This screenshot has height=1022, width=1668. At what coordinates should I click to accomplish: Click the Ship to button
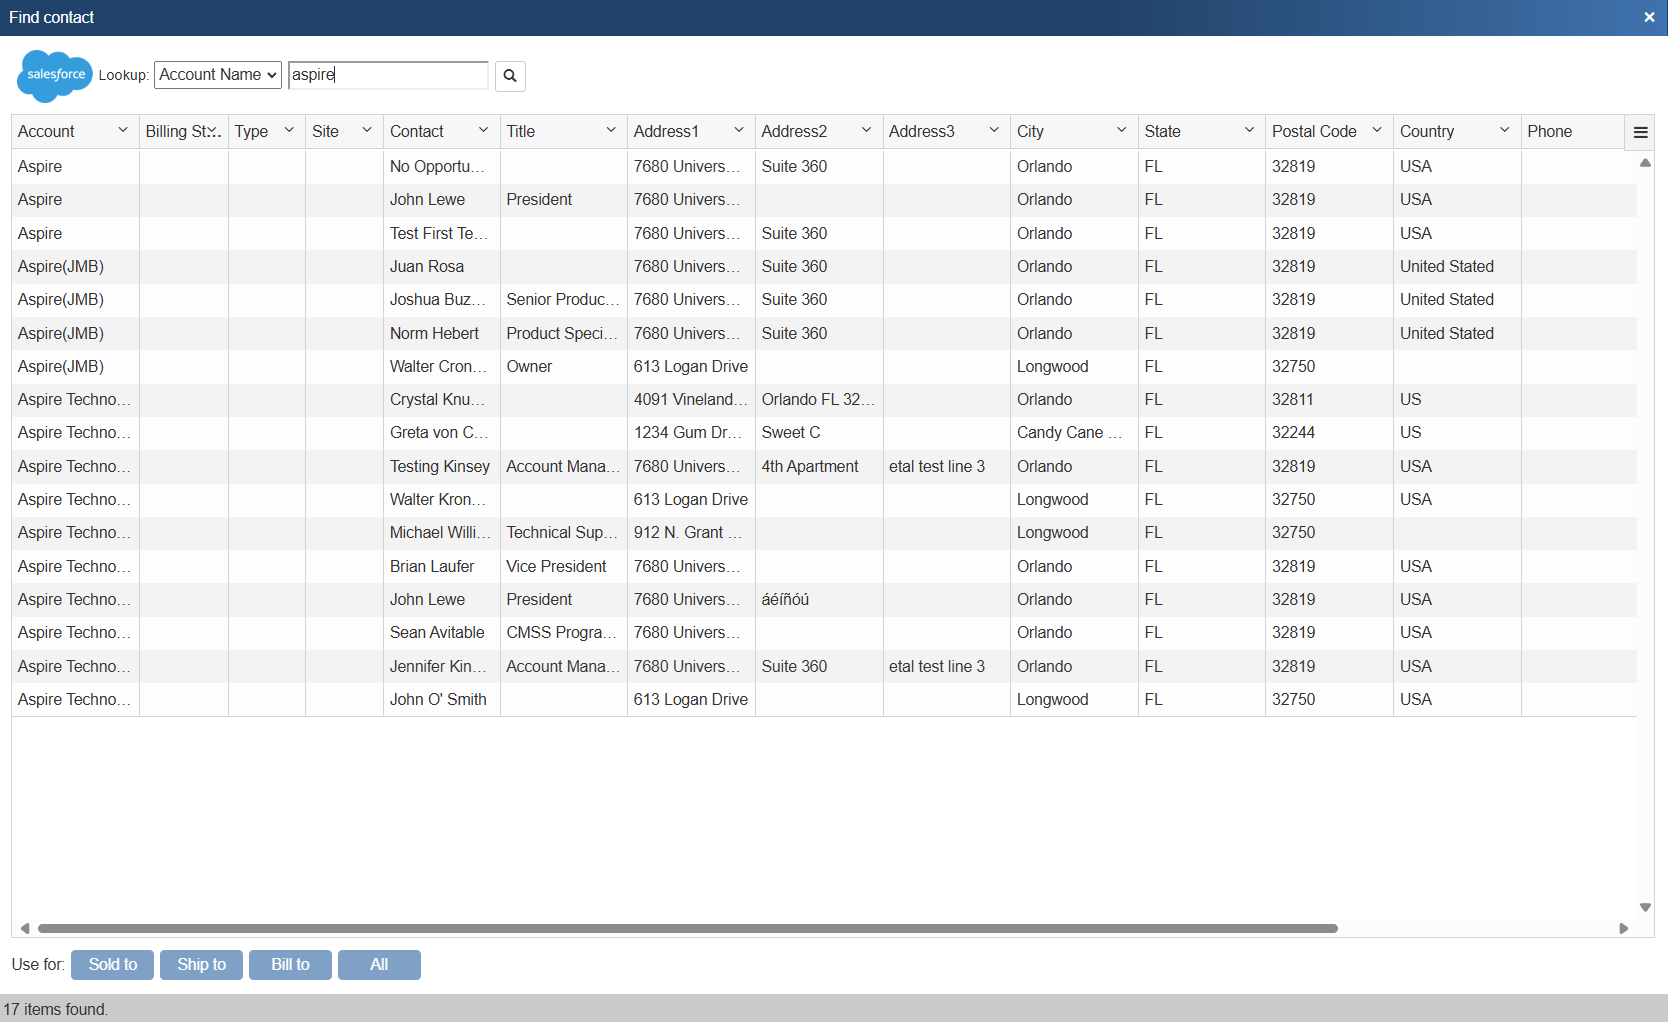pyautogui.click(x=201, y=964)
